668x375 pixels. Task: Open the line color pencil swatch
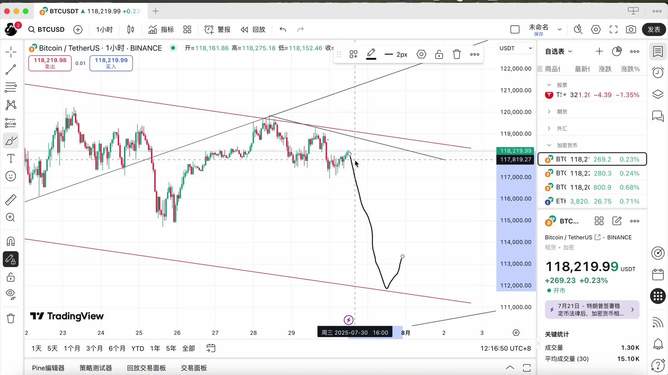click(x=371, y=54)
